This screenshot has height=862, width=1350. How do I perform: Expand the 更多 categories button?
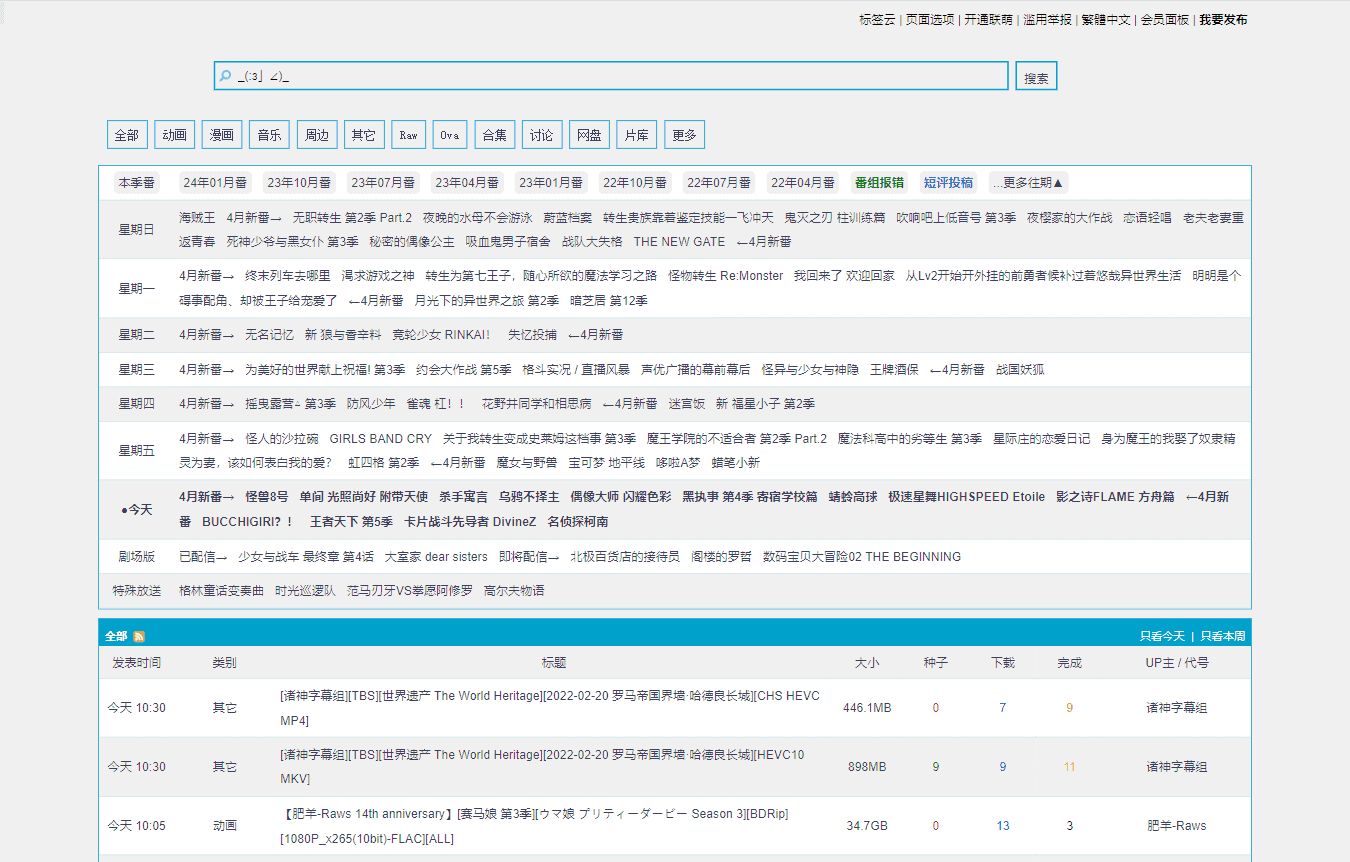click(685, 135)
